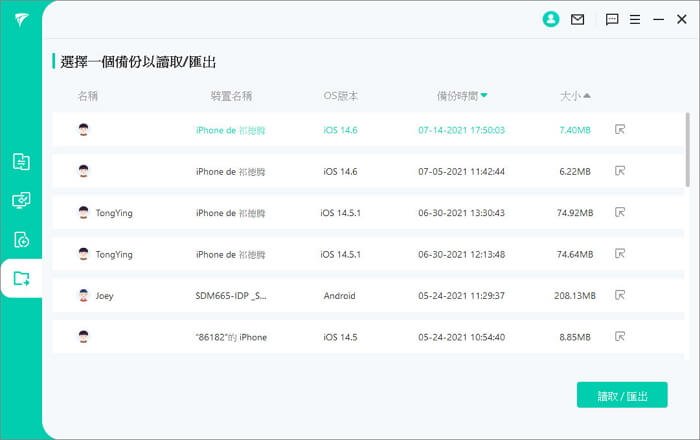Open export icon for 74.64MB backup
Screen dimensions: 700x440
(x=620, y=254)
